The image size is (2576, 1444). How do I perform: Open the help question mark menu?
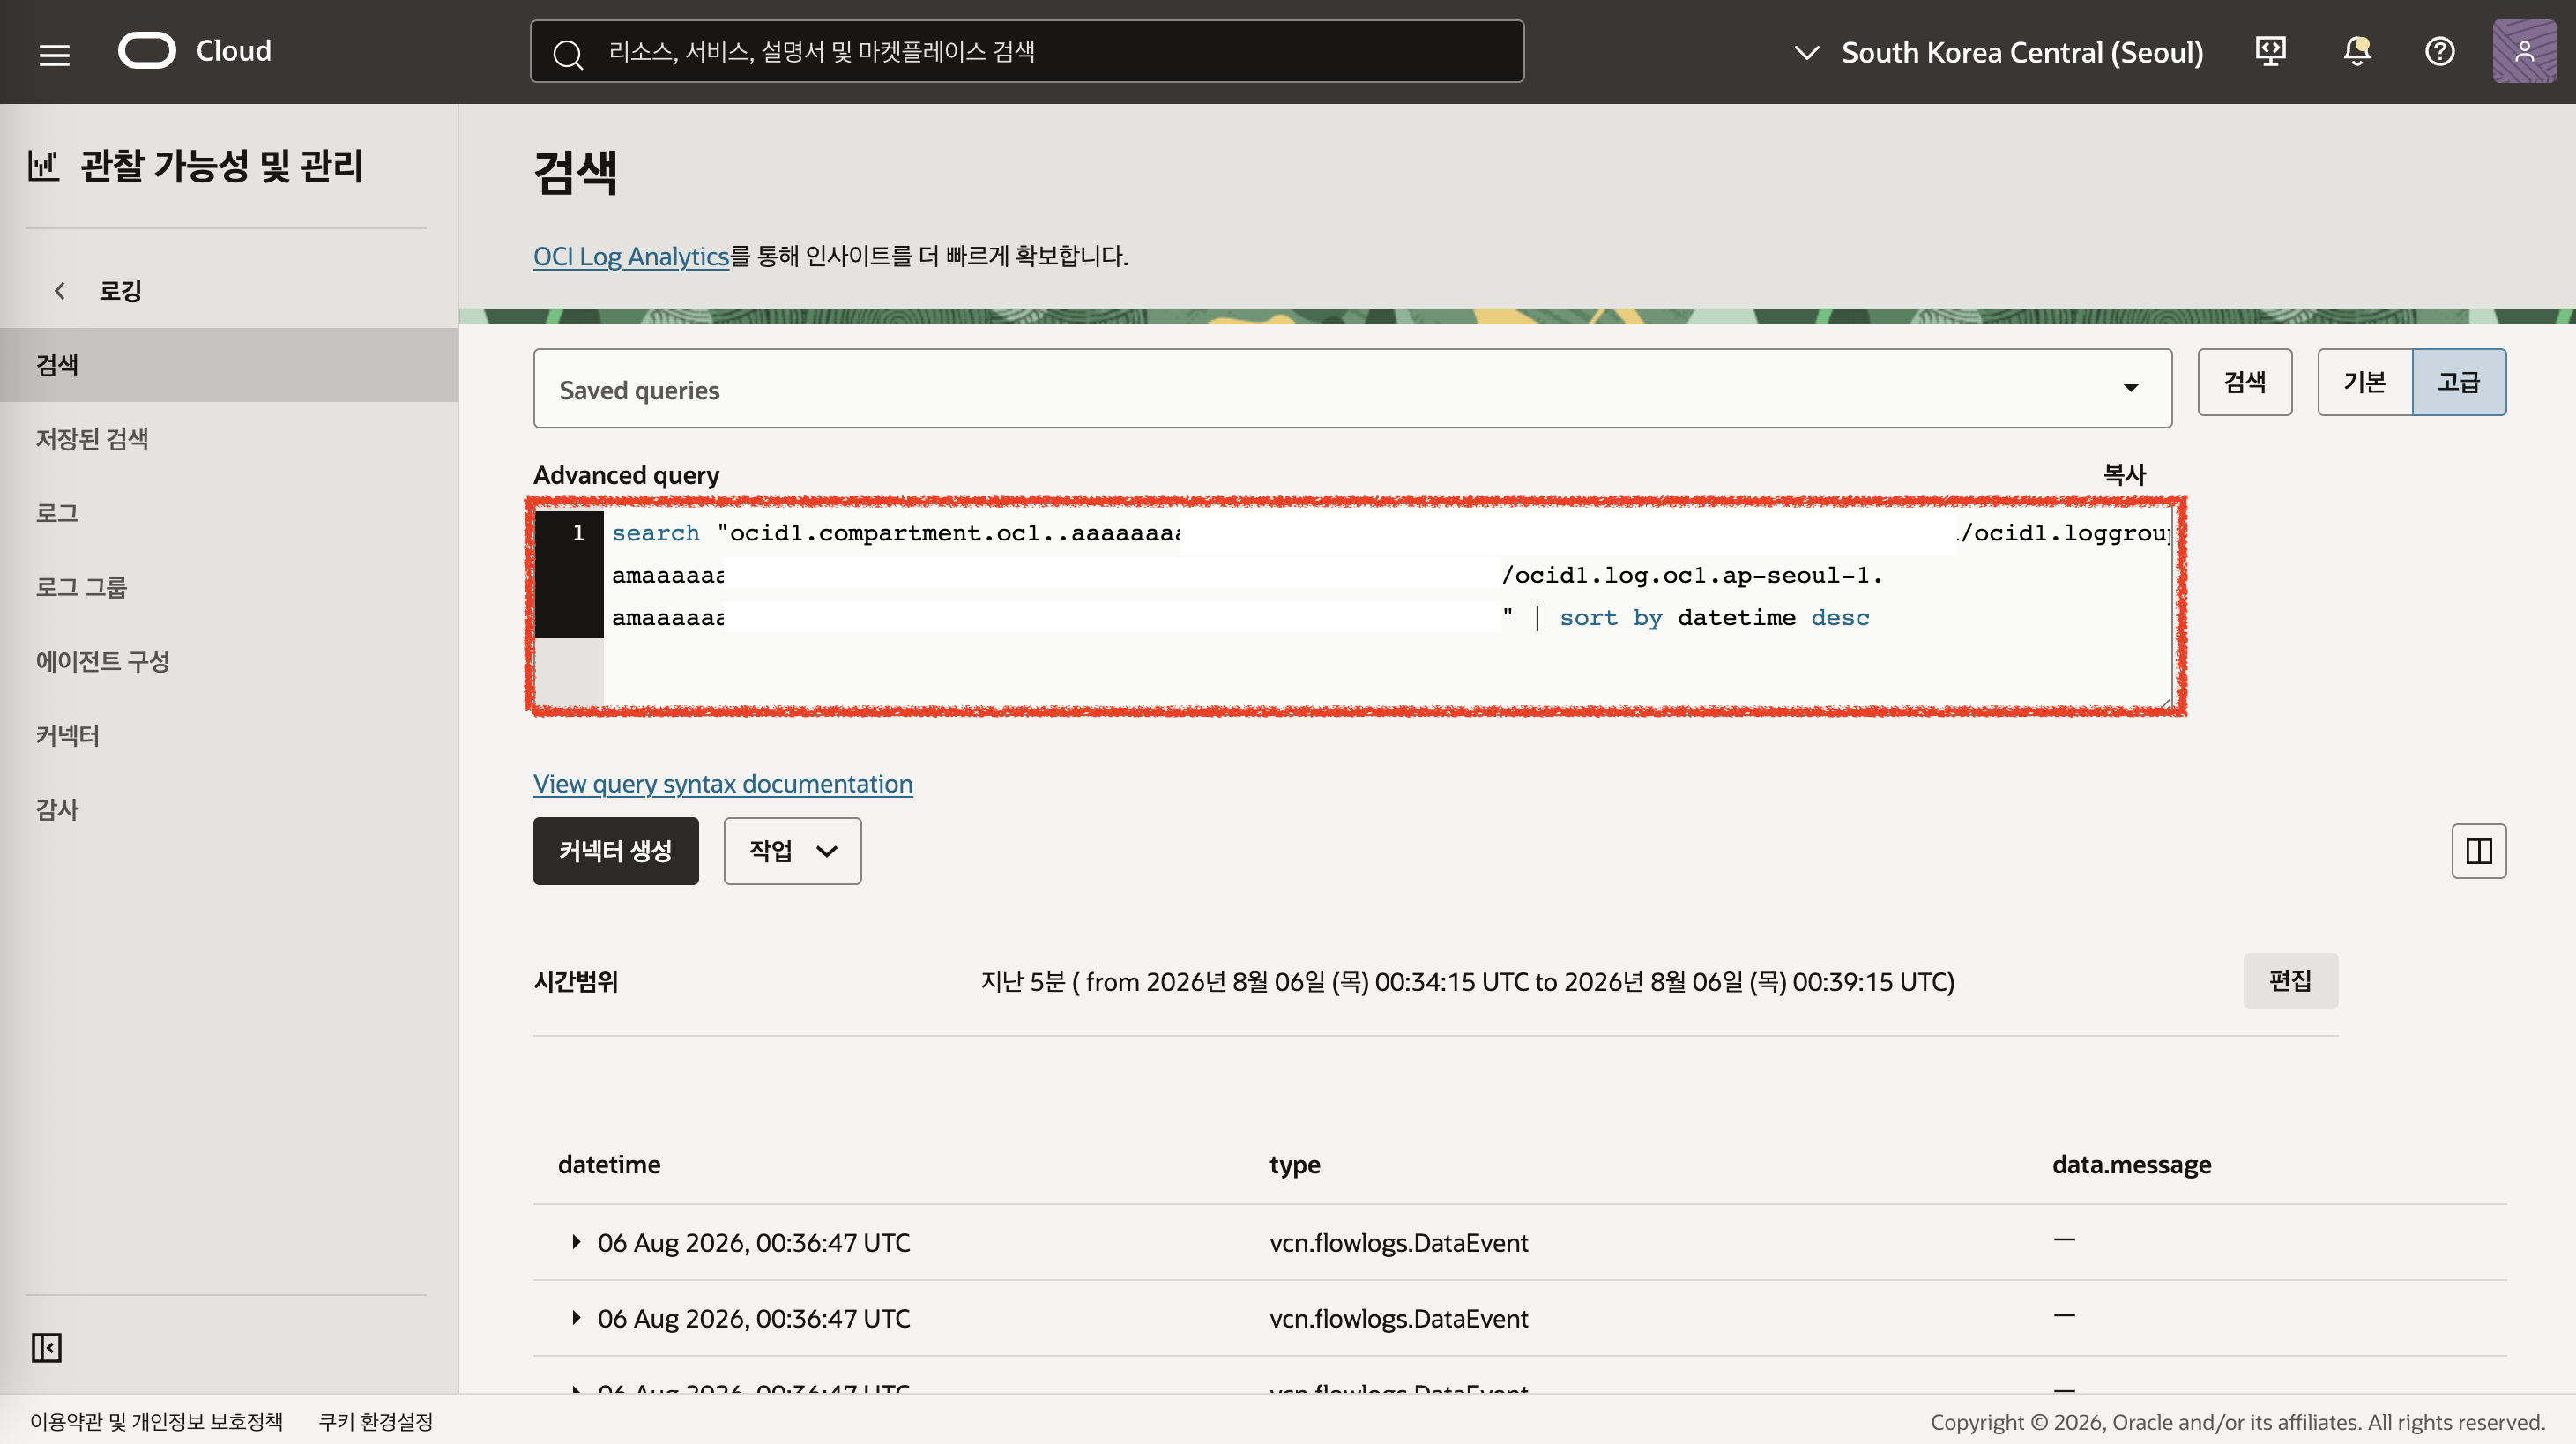(x=2439, y=51)
